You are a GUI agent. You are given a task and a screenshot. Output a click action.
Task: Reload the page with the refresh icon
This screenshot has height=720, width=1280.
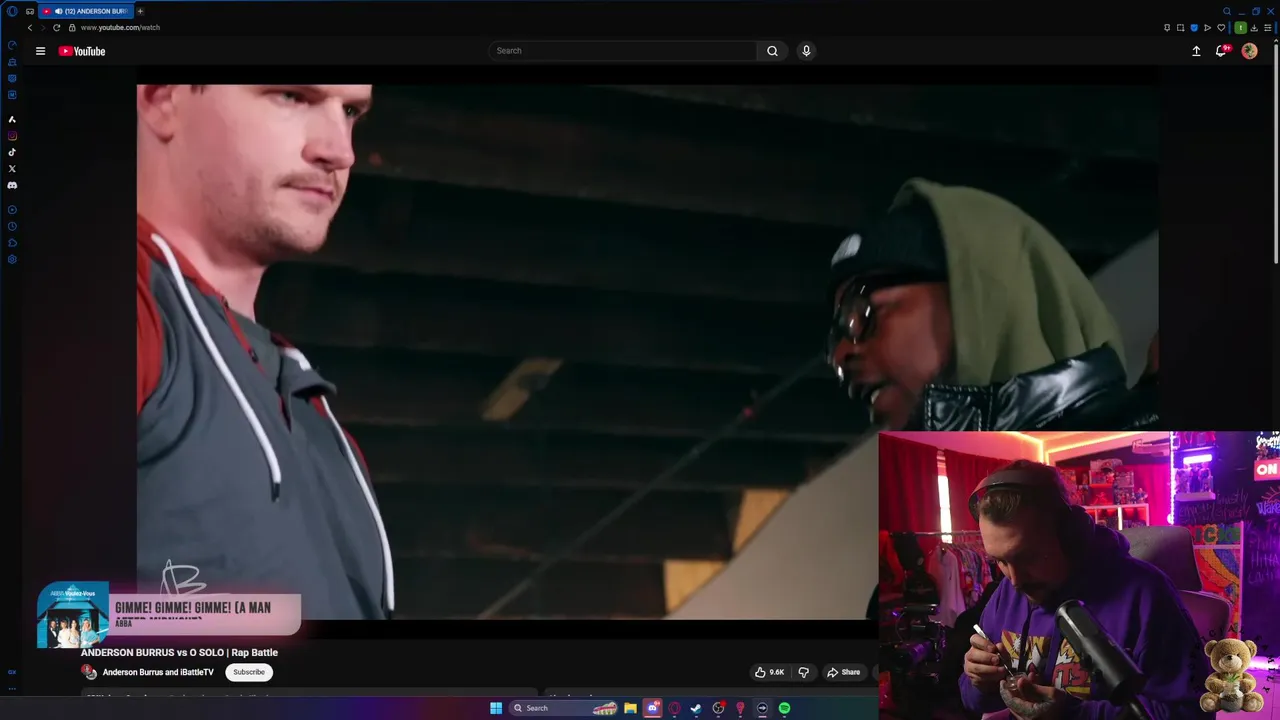pyautogui.click(x=56, y=27)
